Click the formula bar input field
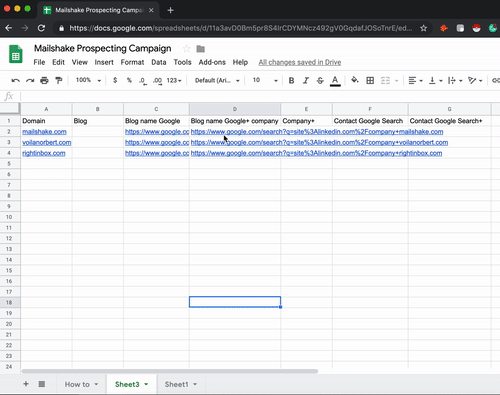Screen dimensions: 500x395 pos(260,97)
